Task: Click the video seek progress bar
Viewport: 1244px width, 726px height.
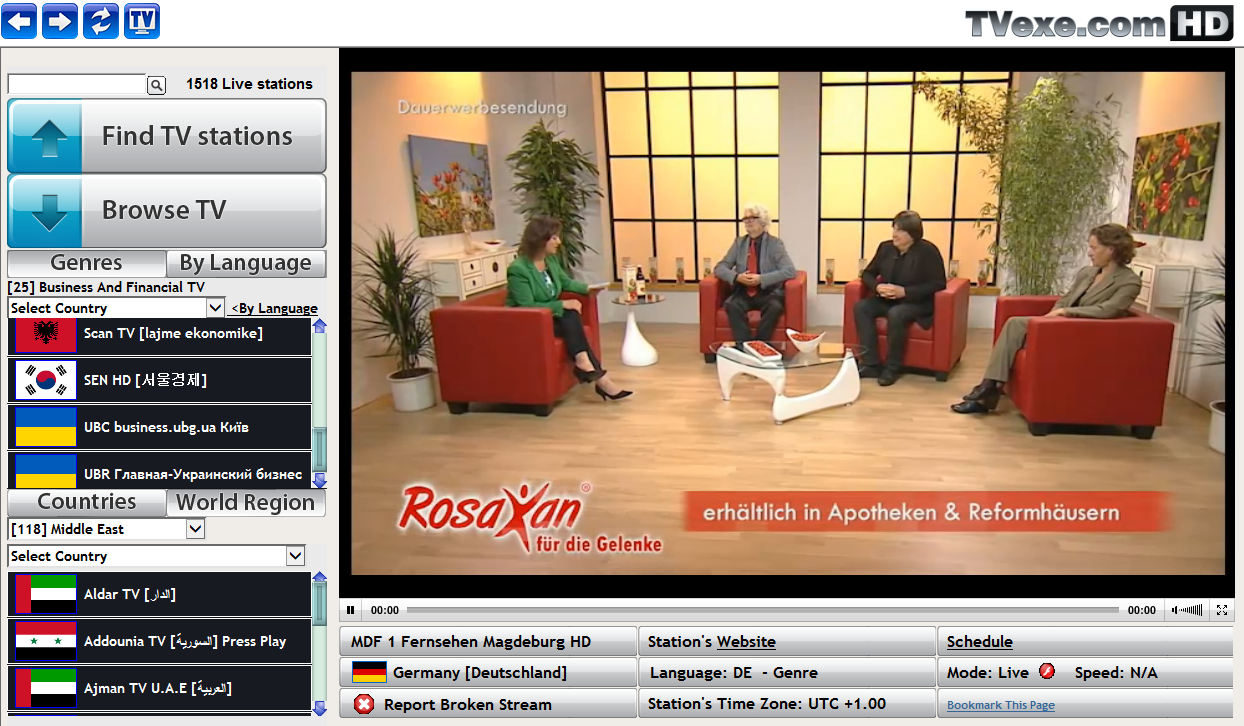Action: click(x=763, y=610)
